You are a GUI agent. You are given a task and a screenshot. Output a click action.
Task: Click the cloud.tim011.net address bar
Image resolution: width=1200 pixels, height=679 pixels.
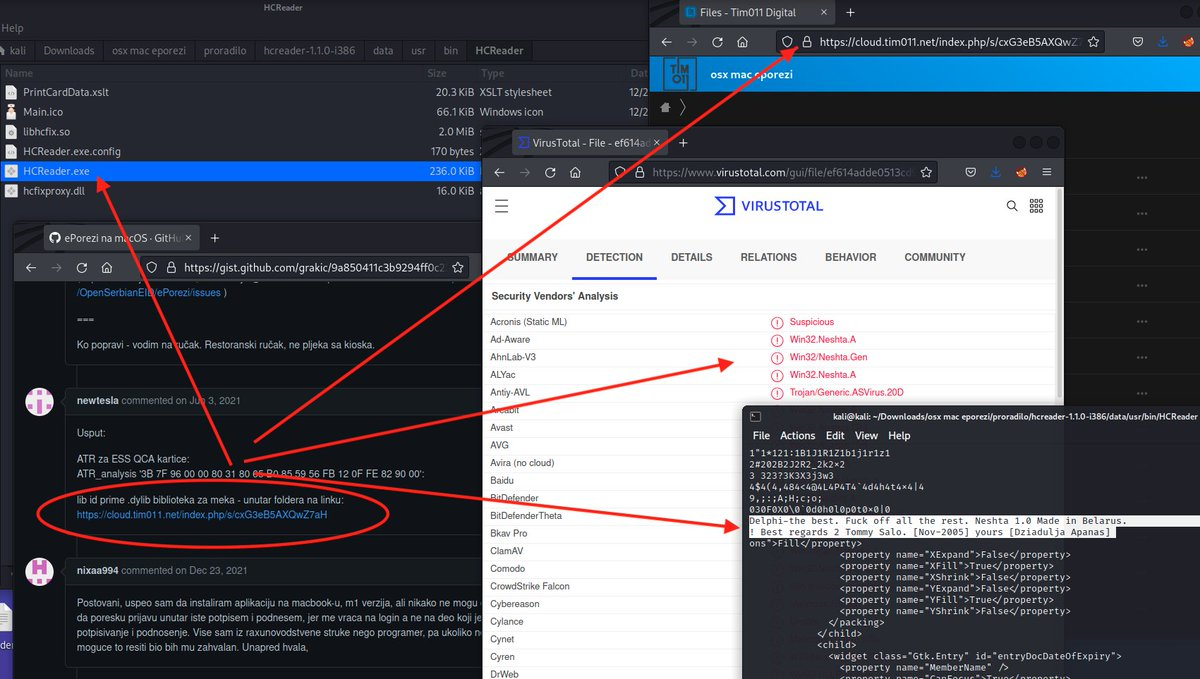[x=940, y=43]
